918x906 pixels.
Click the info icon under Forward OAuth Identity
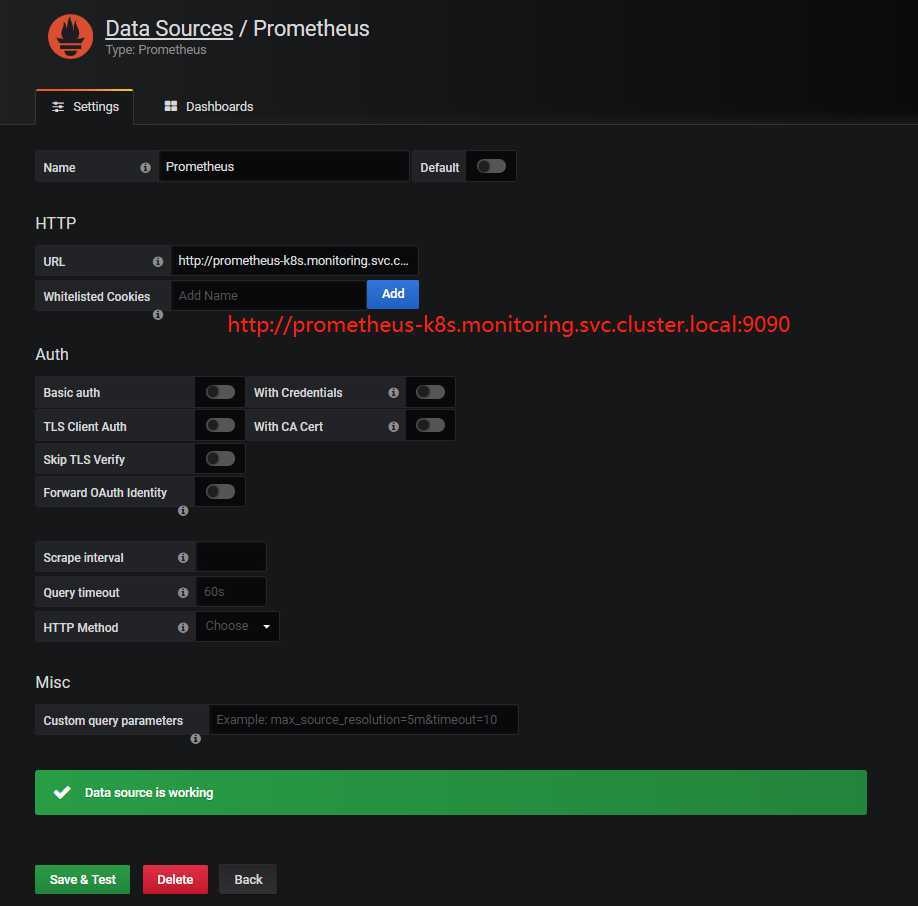click(183, 511)
